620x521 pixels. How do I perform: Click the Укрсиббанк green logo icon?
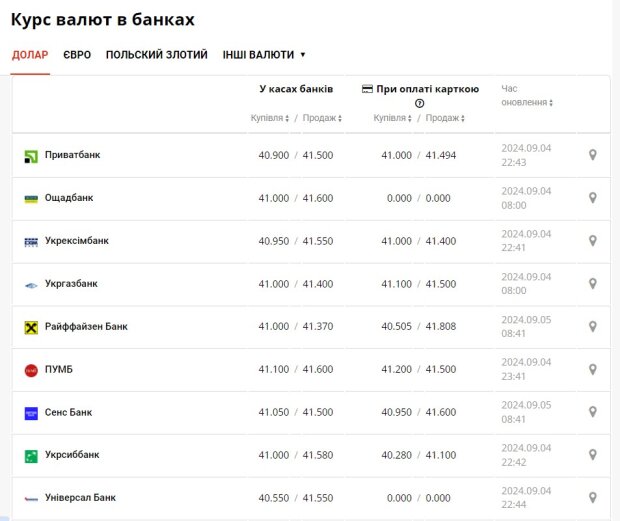coord(31,456)
